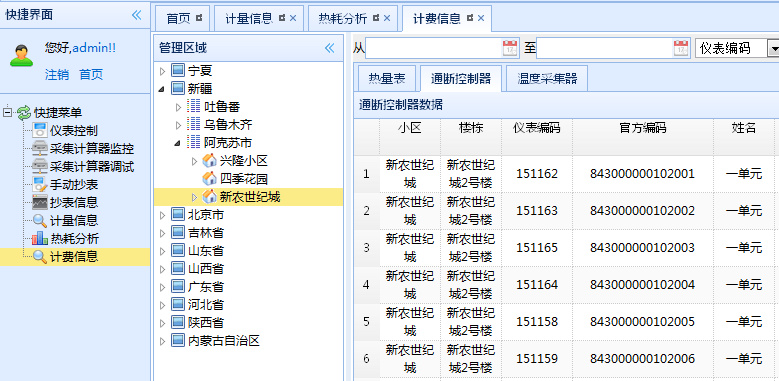
Task: Switch to the 温度采集器 tab
Action: (547, 78)
